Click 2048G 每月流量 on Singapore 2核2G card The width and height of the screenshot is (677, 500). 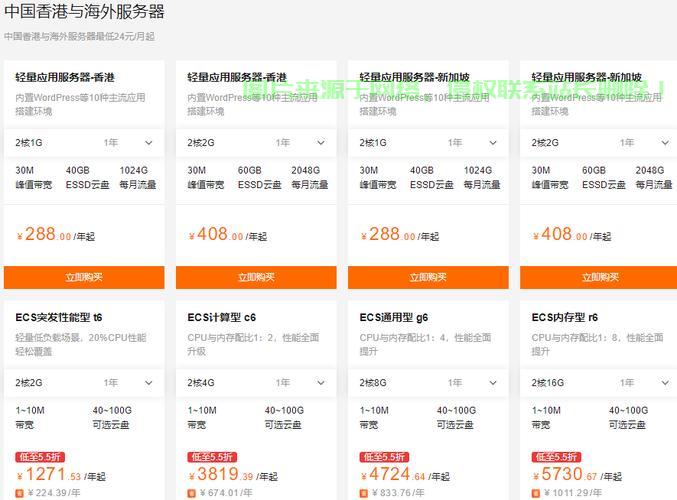point(654,177)
